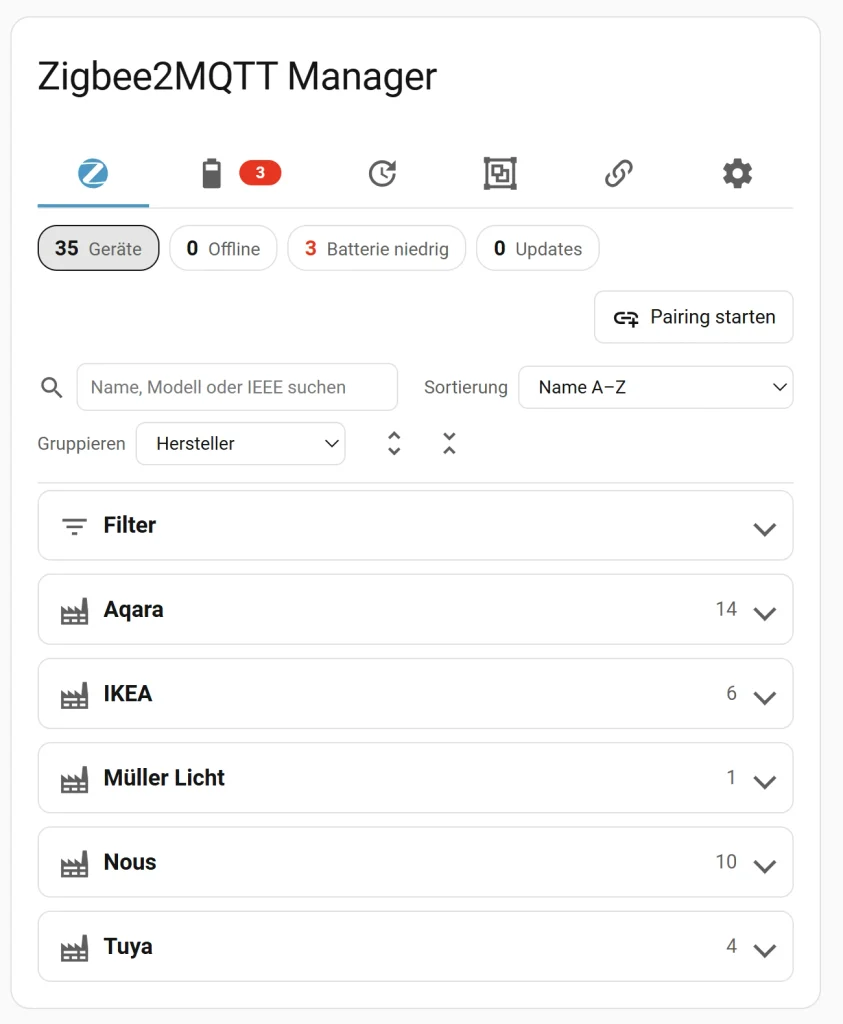Switch to the battery tab
Viewport: 843px width, 1024px height.
coord(212,173)
